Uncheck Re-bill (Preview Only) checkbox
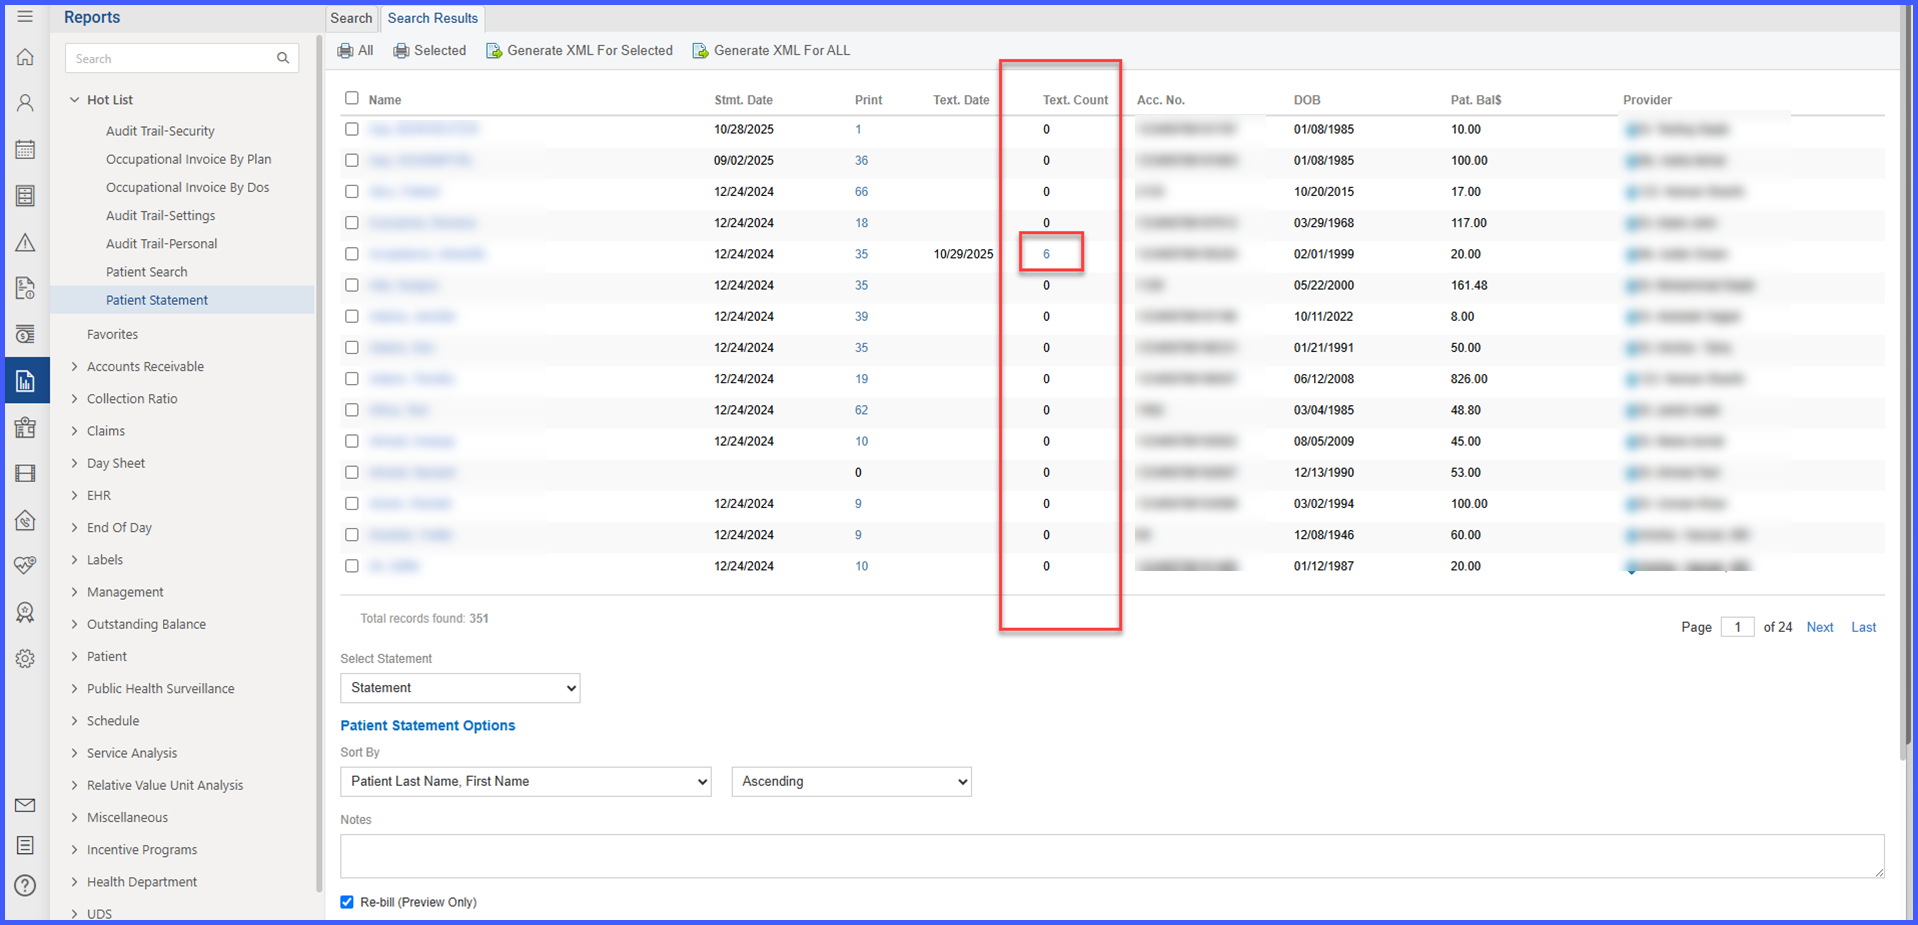Screen dimensions: 1918x925 (x=347, y=902)
